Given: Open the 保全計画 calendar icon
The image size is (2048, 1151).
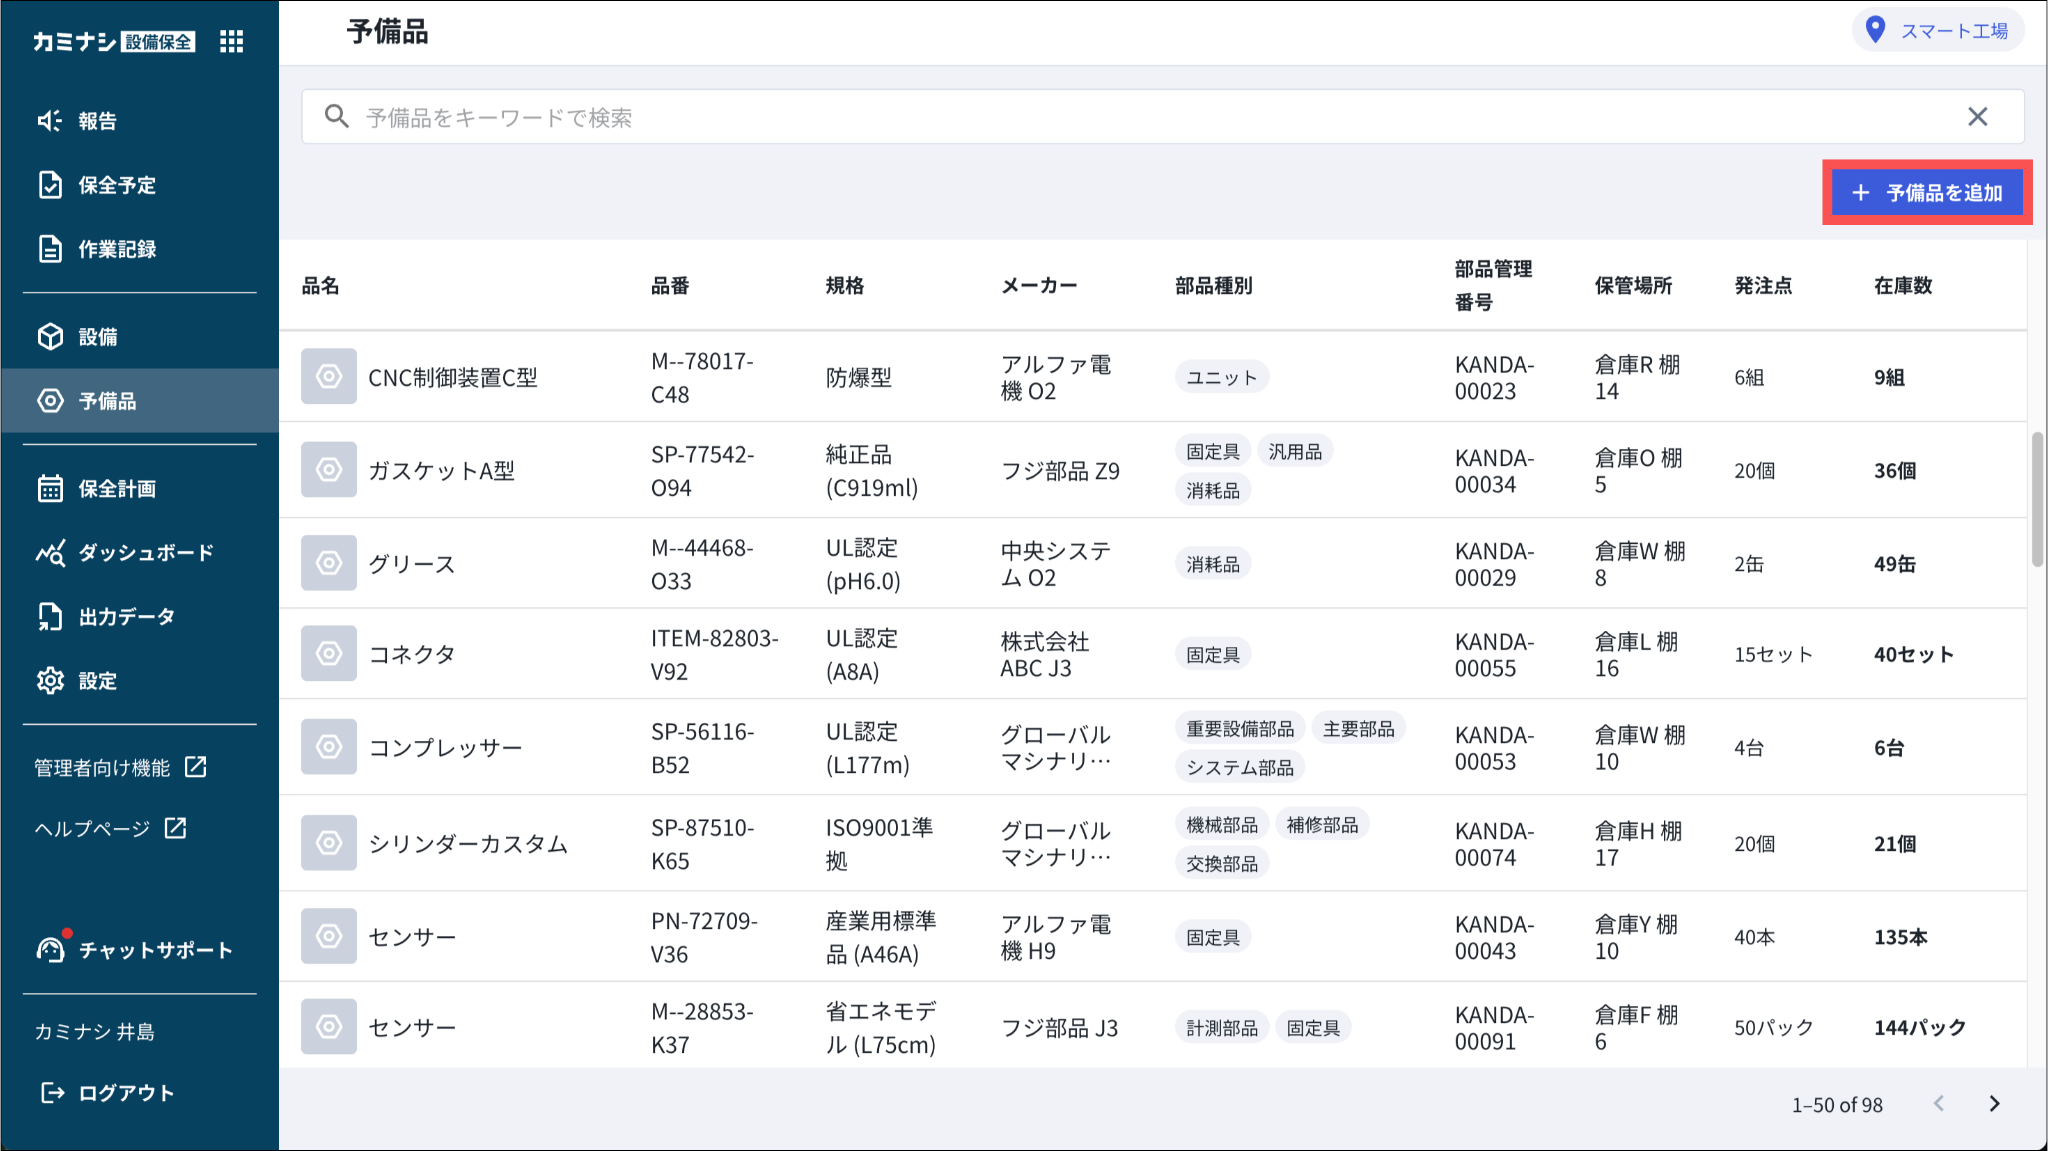Looking at the screenshot, I should tap(50, 489).
